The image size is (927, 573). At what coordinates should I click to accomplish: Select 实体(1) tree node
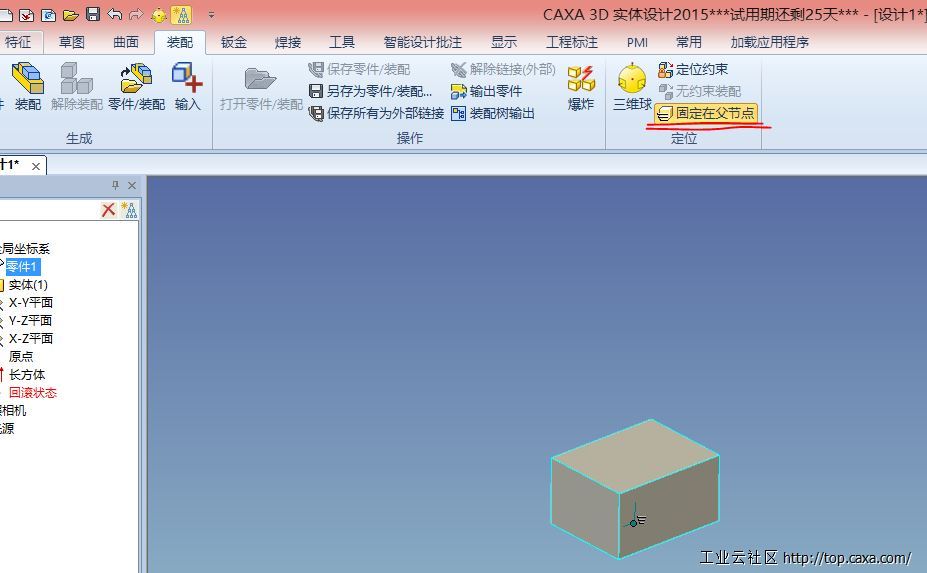tap(28, 284)
